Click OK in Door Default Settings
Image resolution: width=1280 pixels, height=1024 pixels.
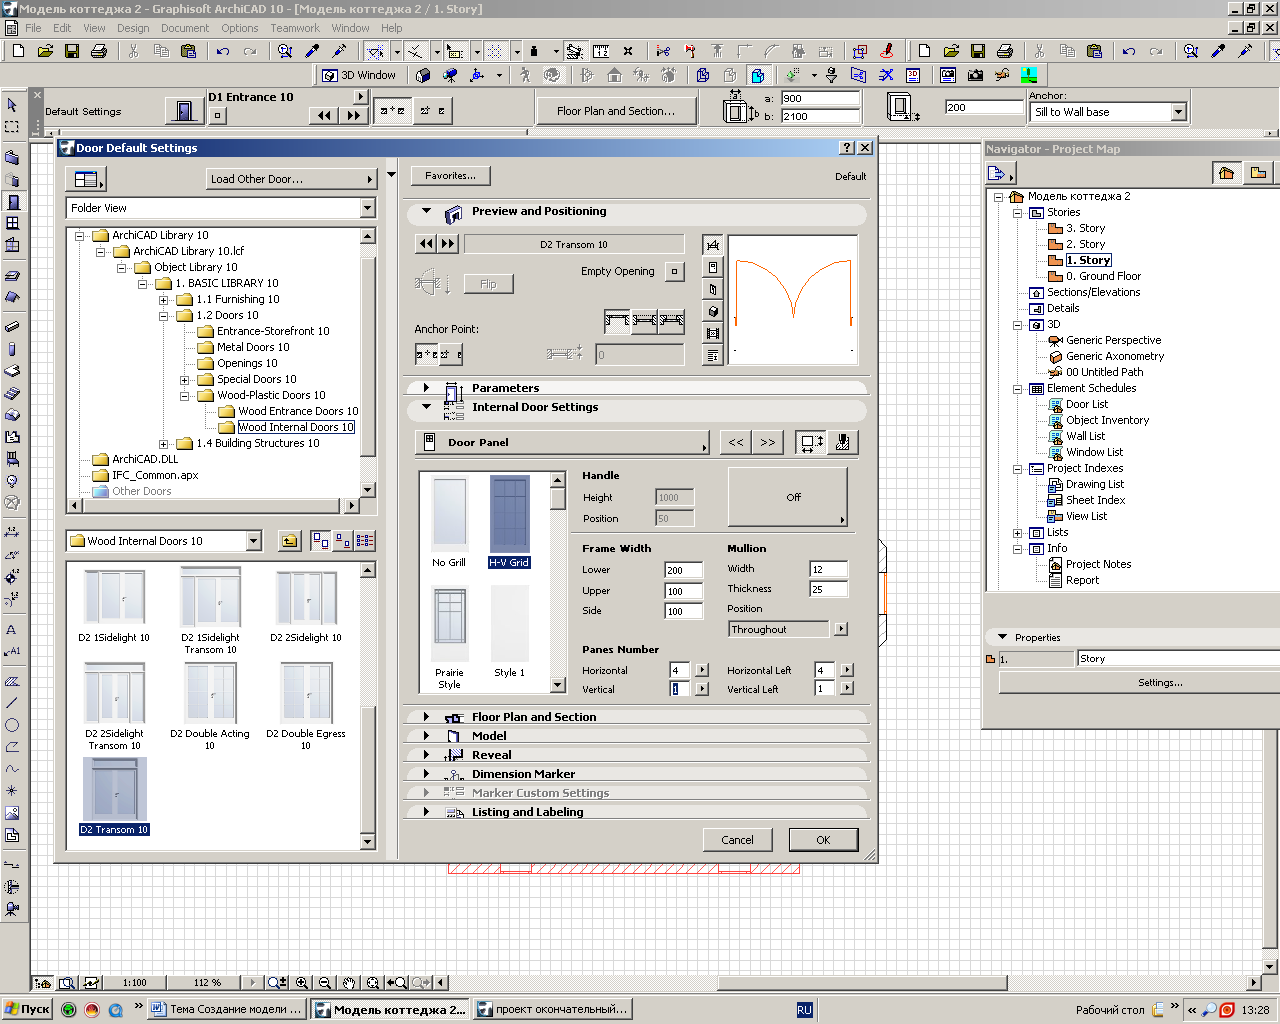[823, 840]
